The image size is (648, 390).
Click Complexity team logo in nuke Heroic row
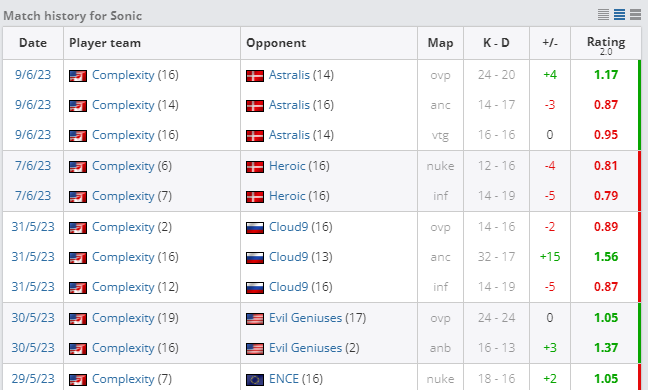click(78, 167)
